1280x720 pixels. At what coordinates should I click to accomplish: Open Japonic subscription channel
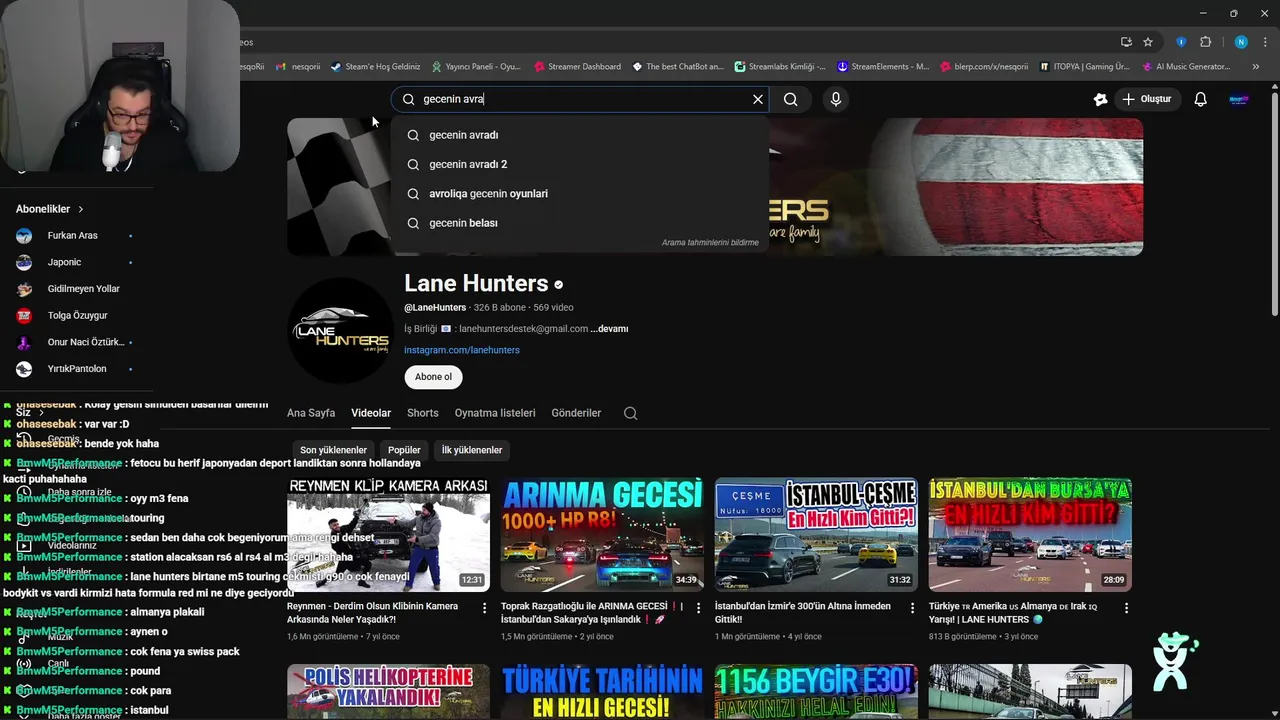pos(75,262)
